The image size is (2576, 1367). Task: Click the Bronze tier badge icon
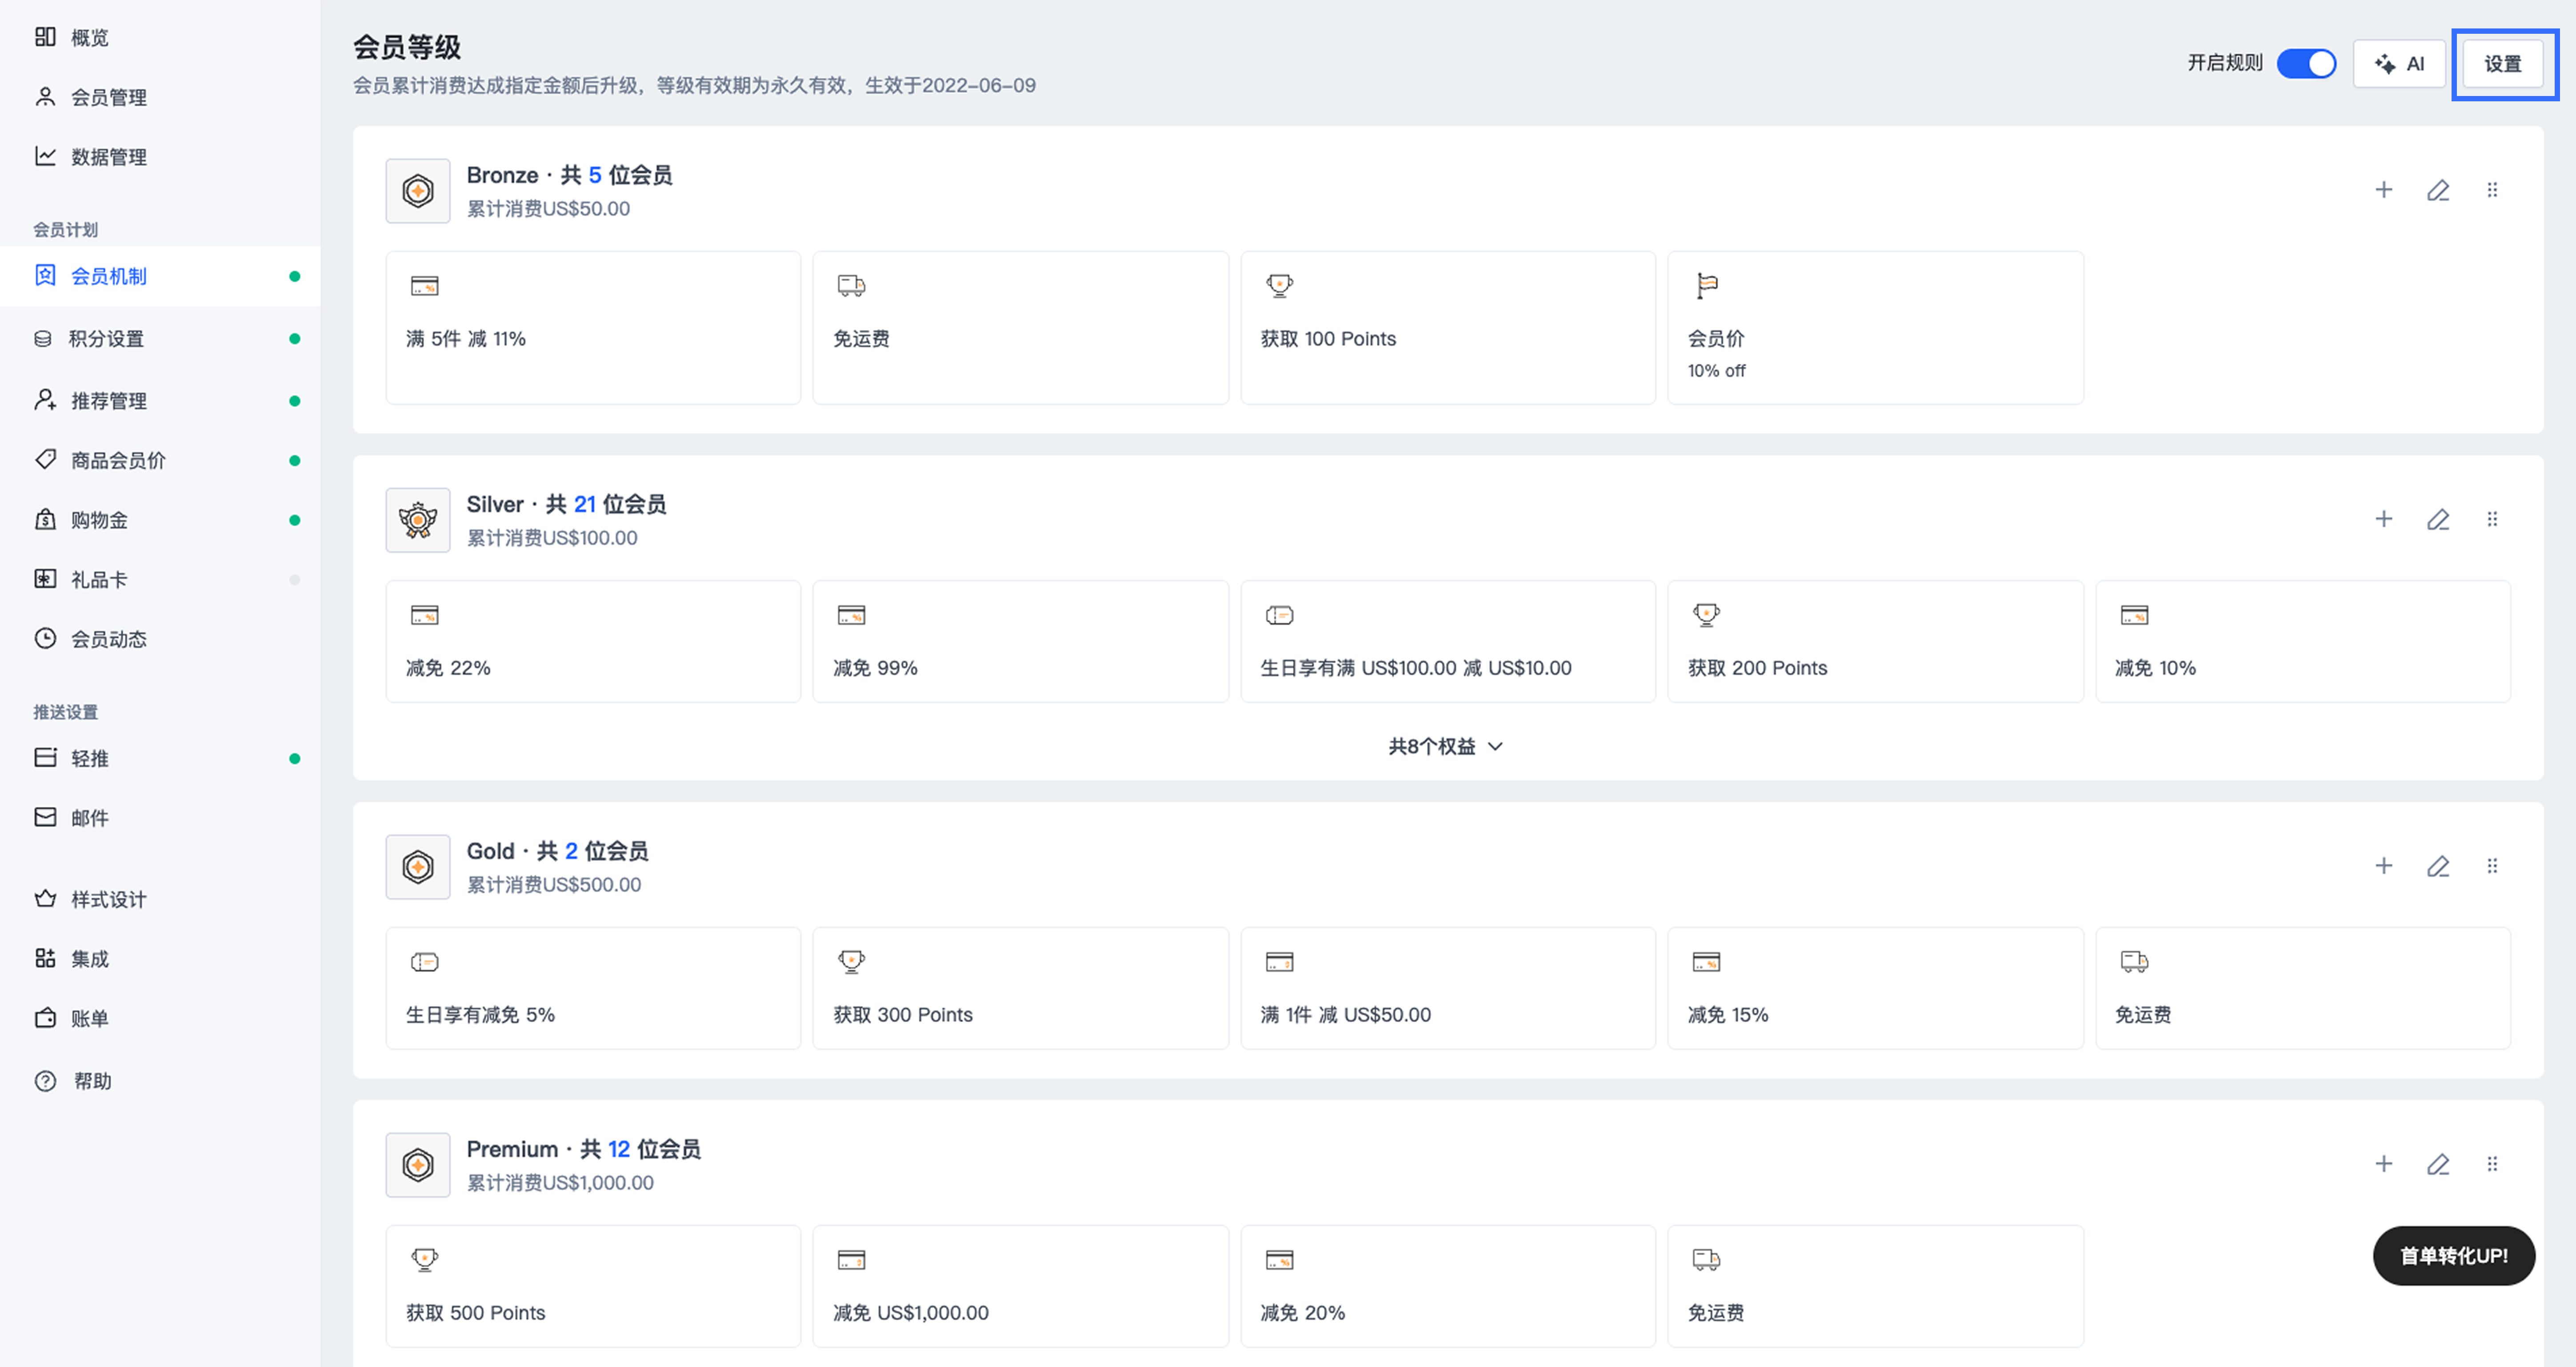point(418,190)
